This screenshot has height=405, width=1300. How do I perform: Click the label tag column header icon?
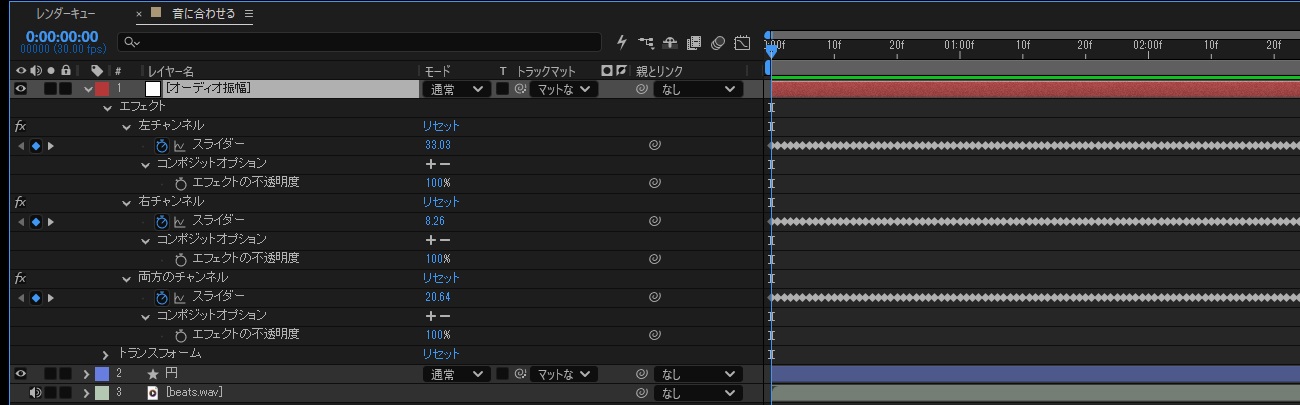pyautogui.click(x=96, y=71)
